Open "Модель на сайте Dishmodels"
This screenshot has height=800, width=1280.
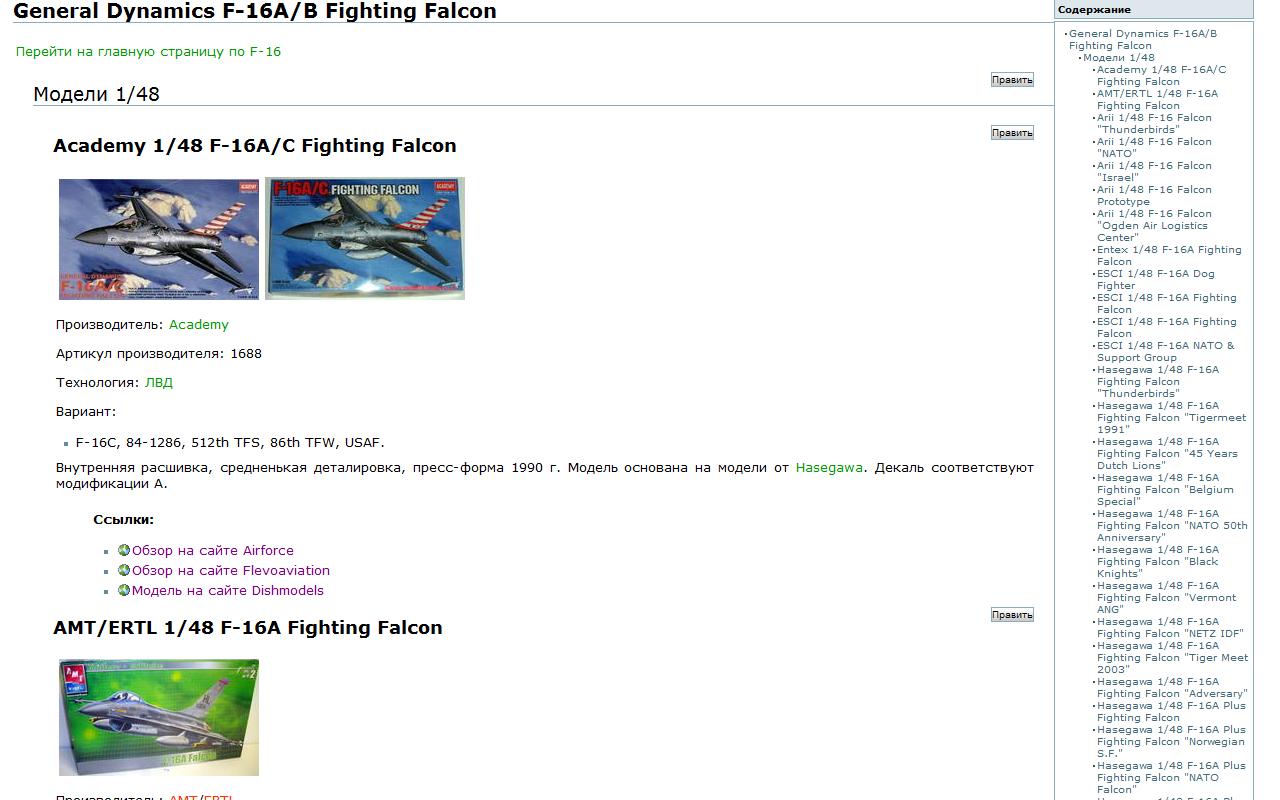point(226,590)
